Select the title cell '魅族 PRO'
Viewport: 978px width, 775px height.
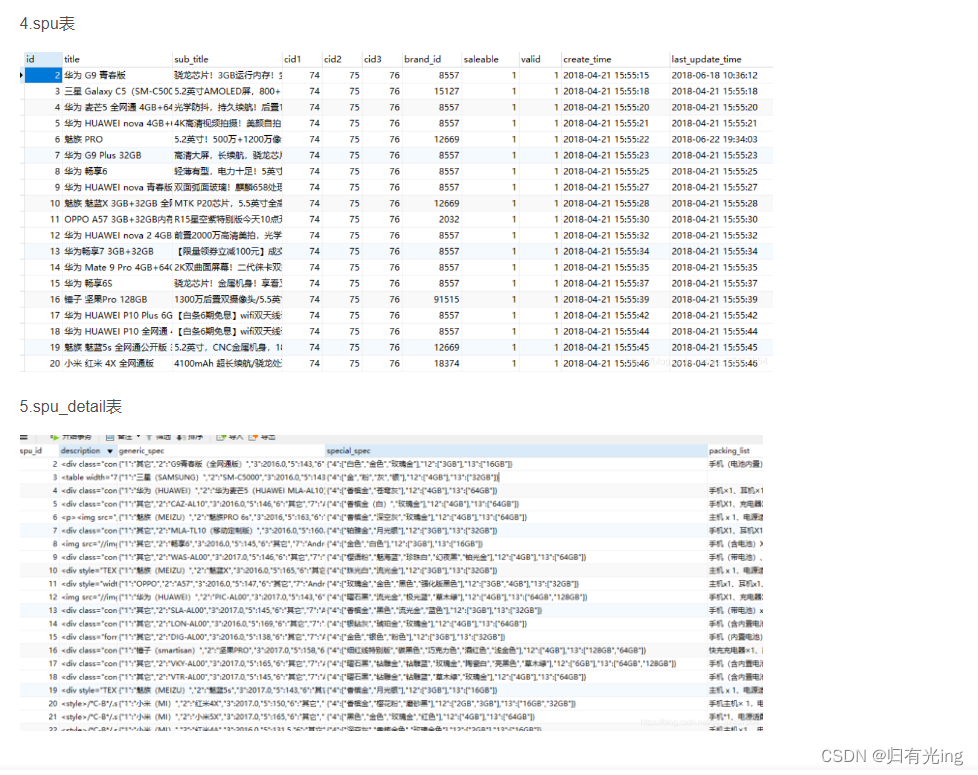click(117, 139)
